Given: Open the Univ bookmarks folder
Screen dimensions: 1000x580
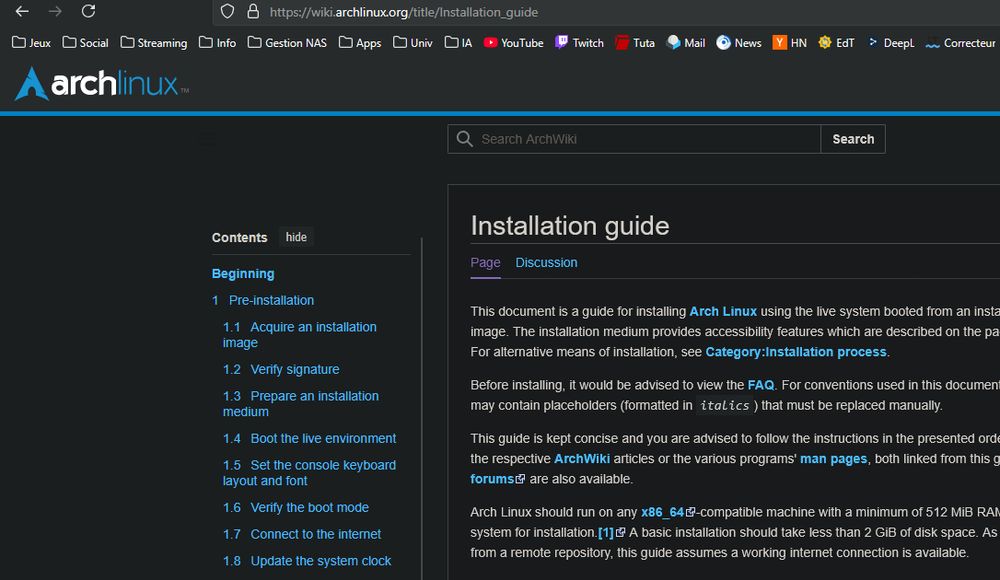Looking at the screenshot, I should [x=412, y=43].
